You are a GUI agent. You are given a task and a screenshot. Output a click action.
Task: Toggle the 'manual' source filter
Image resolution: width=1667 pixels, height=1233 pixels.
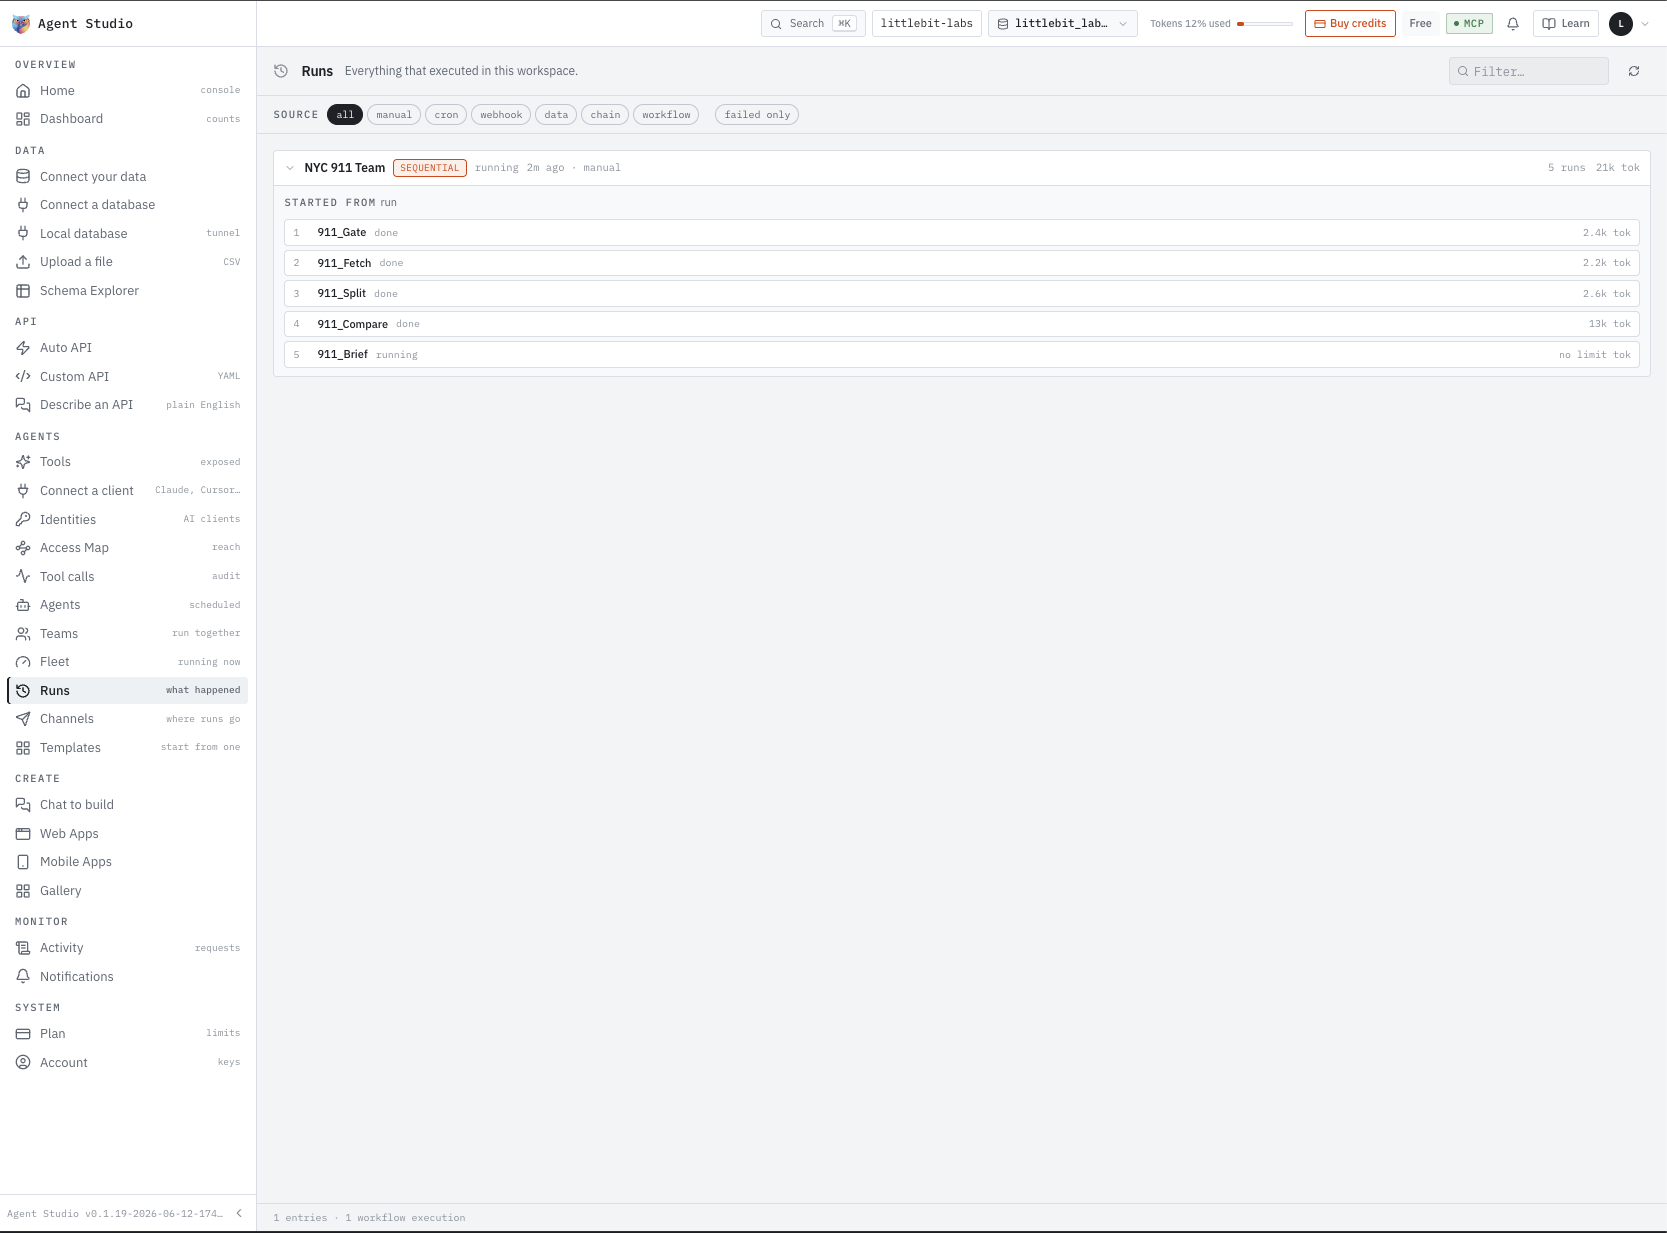tap(394, 115)
